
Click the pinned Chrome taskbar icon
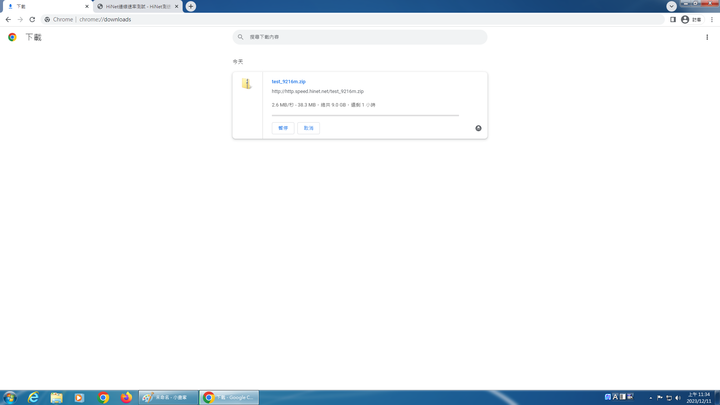[x=103, y=398]
